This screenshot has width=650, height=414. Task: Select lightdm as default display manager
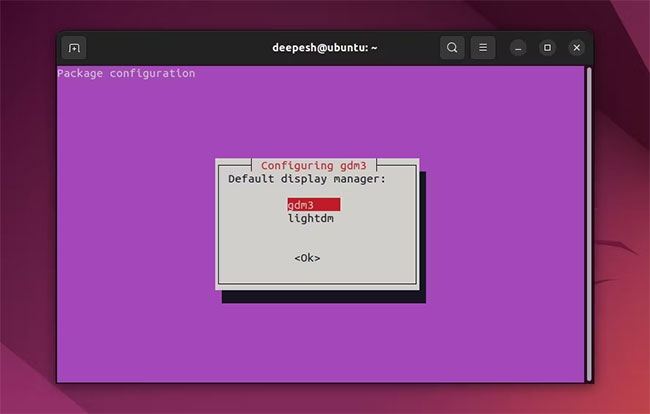tap(310, 218)
